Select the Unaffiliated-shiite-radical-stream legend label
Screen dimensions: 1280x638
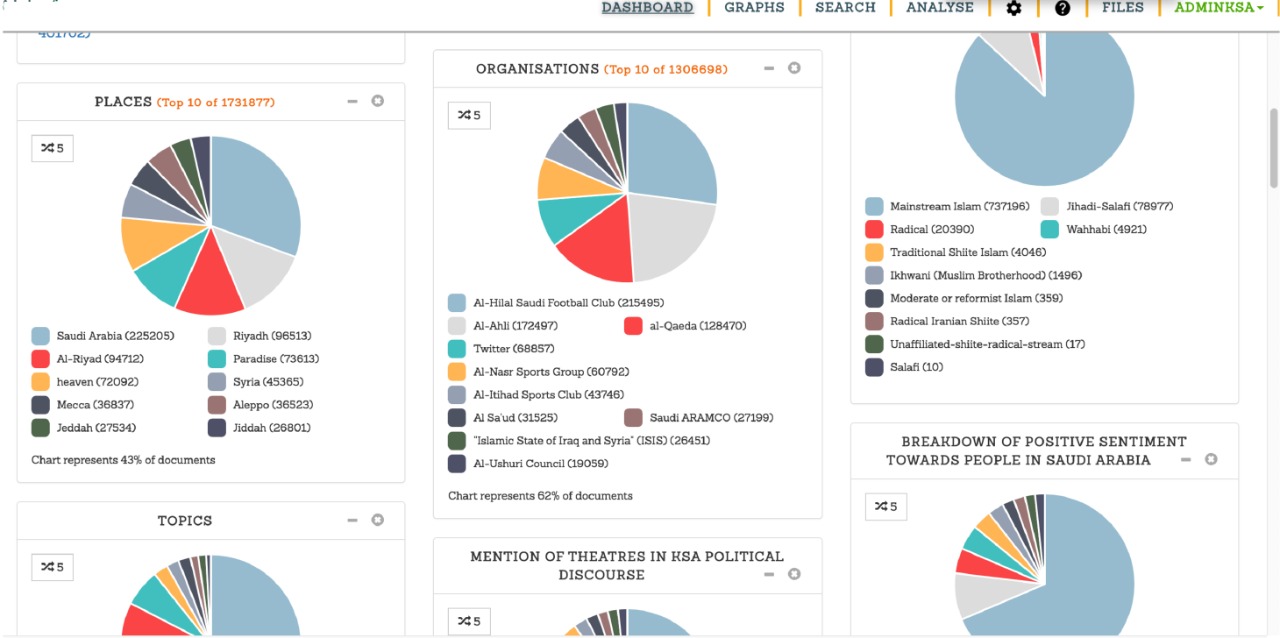pos(988,345)
